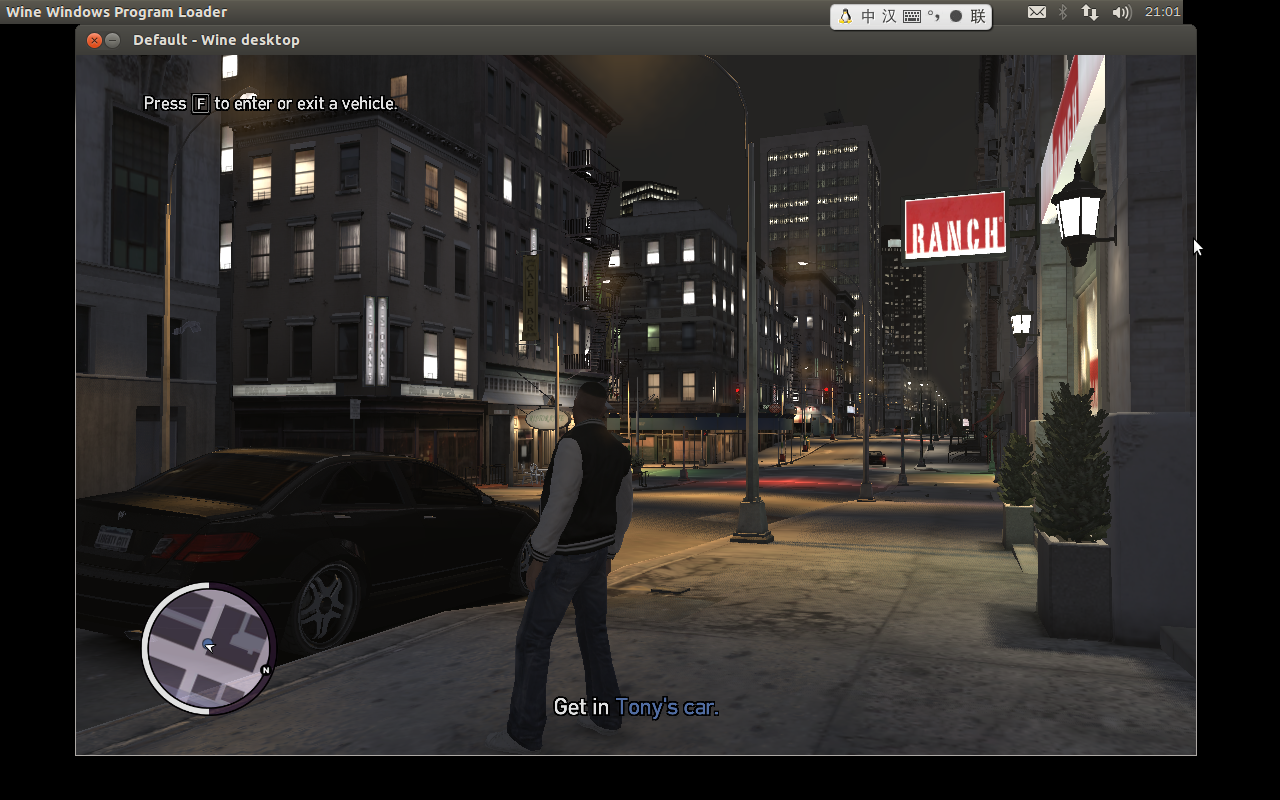Click the F key icon in the hint
This screenshot has width=1280, height=800.
tap(200, 103)
